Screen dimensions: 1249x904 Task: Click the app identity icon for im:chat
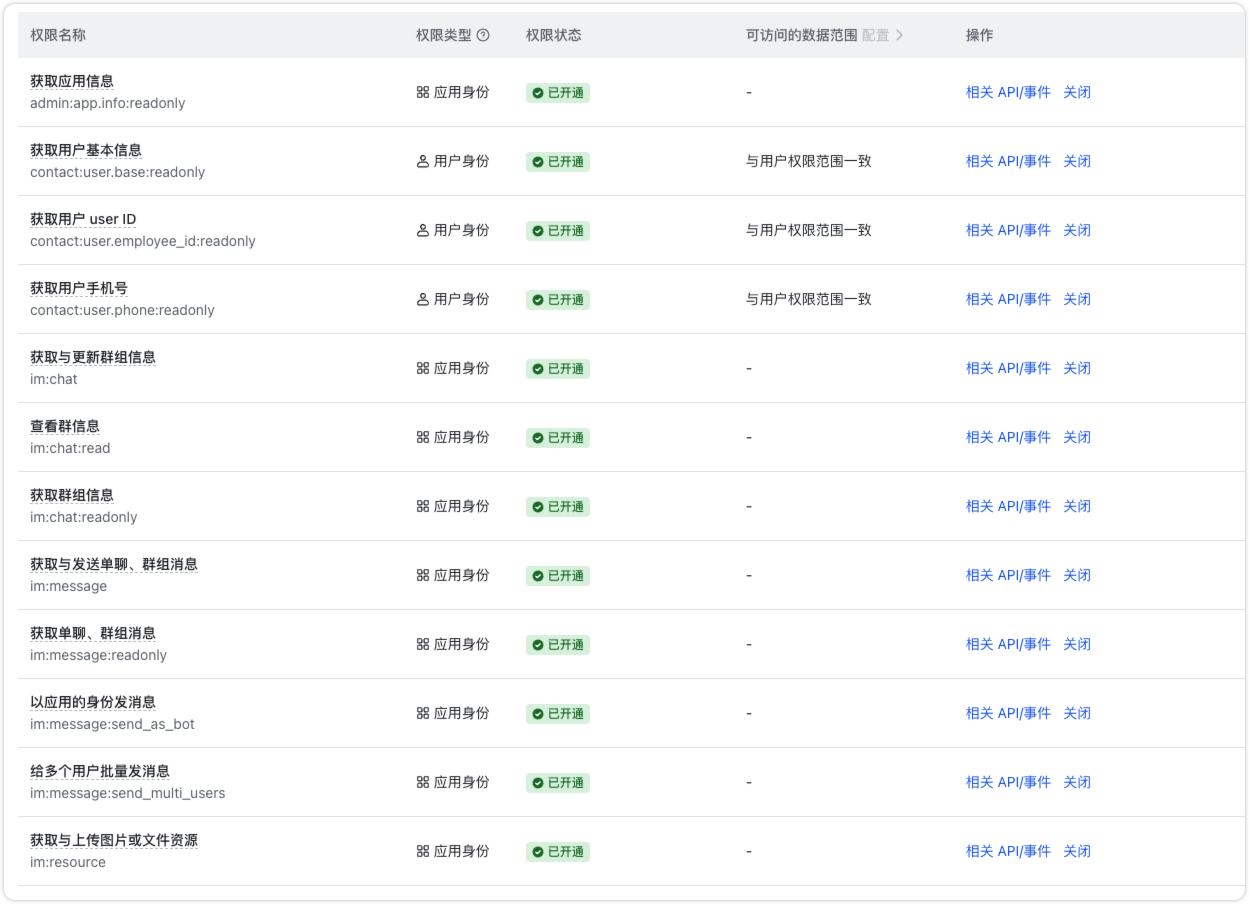pos(423,368)
